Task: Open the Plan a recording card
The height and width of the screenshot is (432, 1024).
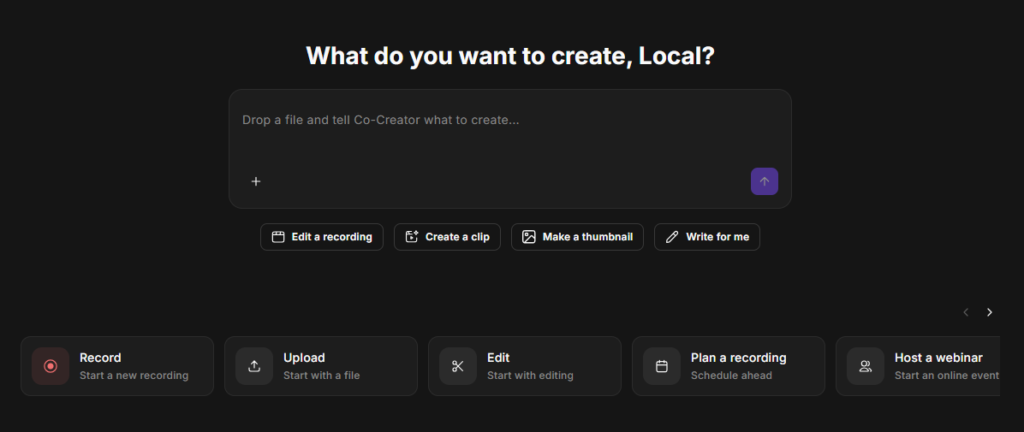Action: (728, 366)
